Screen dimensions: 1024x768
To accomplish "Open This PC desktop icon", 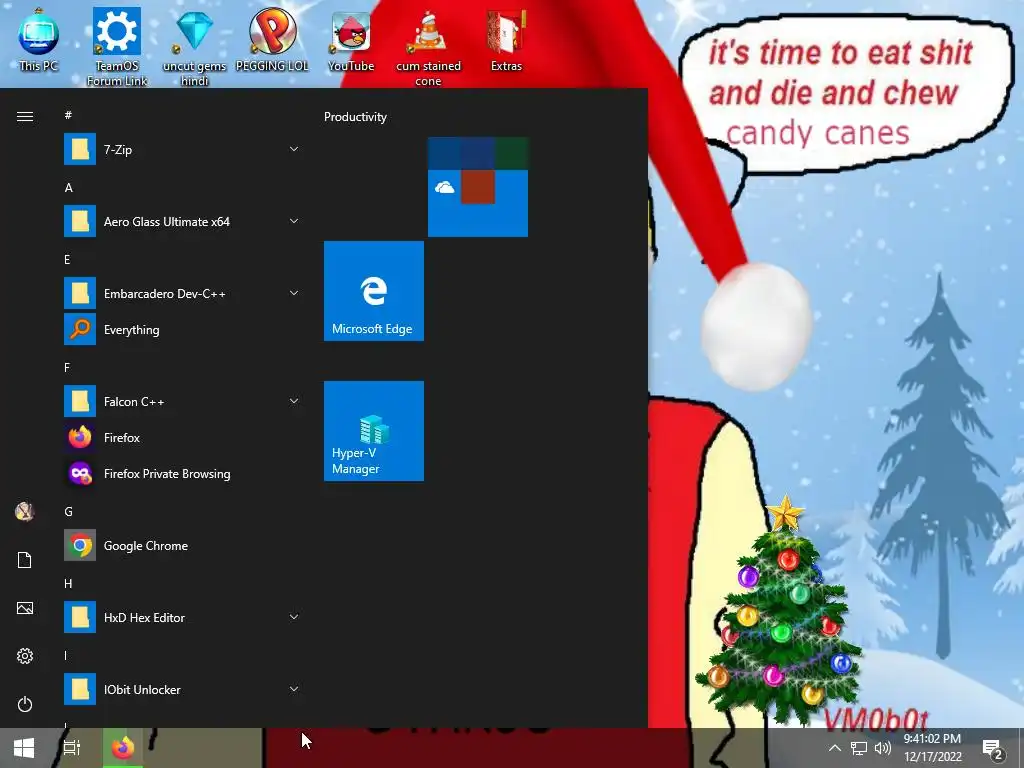I will [39, 39].
